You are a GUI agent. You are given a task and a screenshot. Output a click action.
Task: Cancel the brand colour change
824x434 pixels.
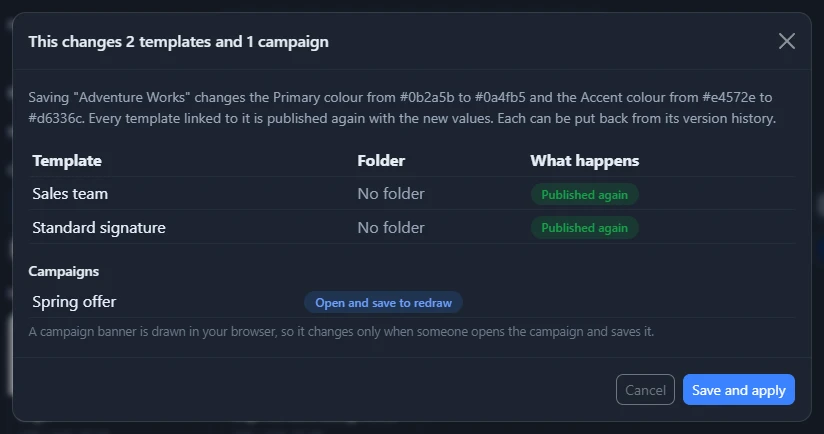pyautogui.click(x=645, y=390)
